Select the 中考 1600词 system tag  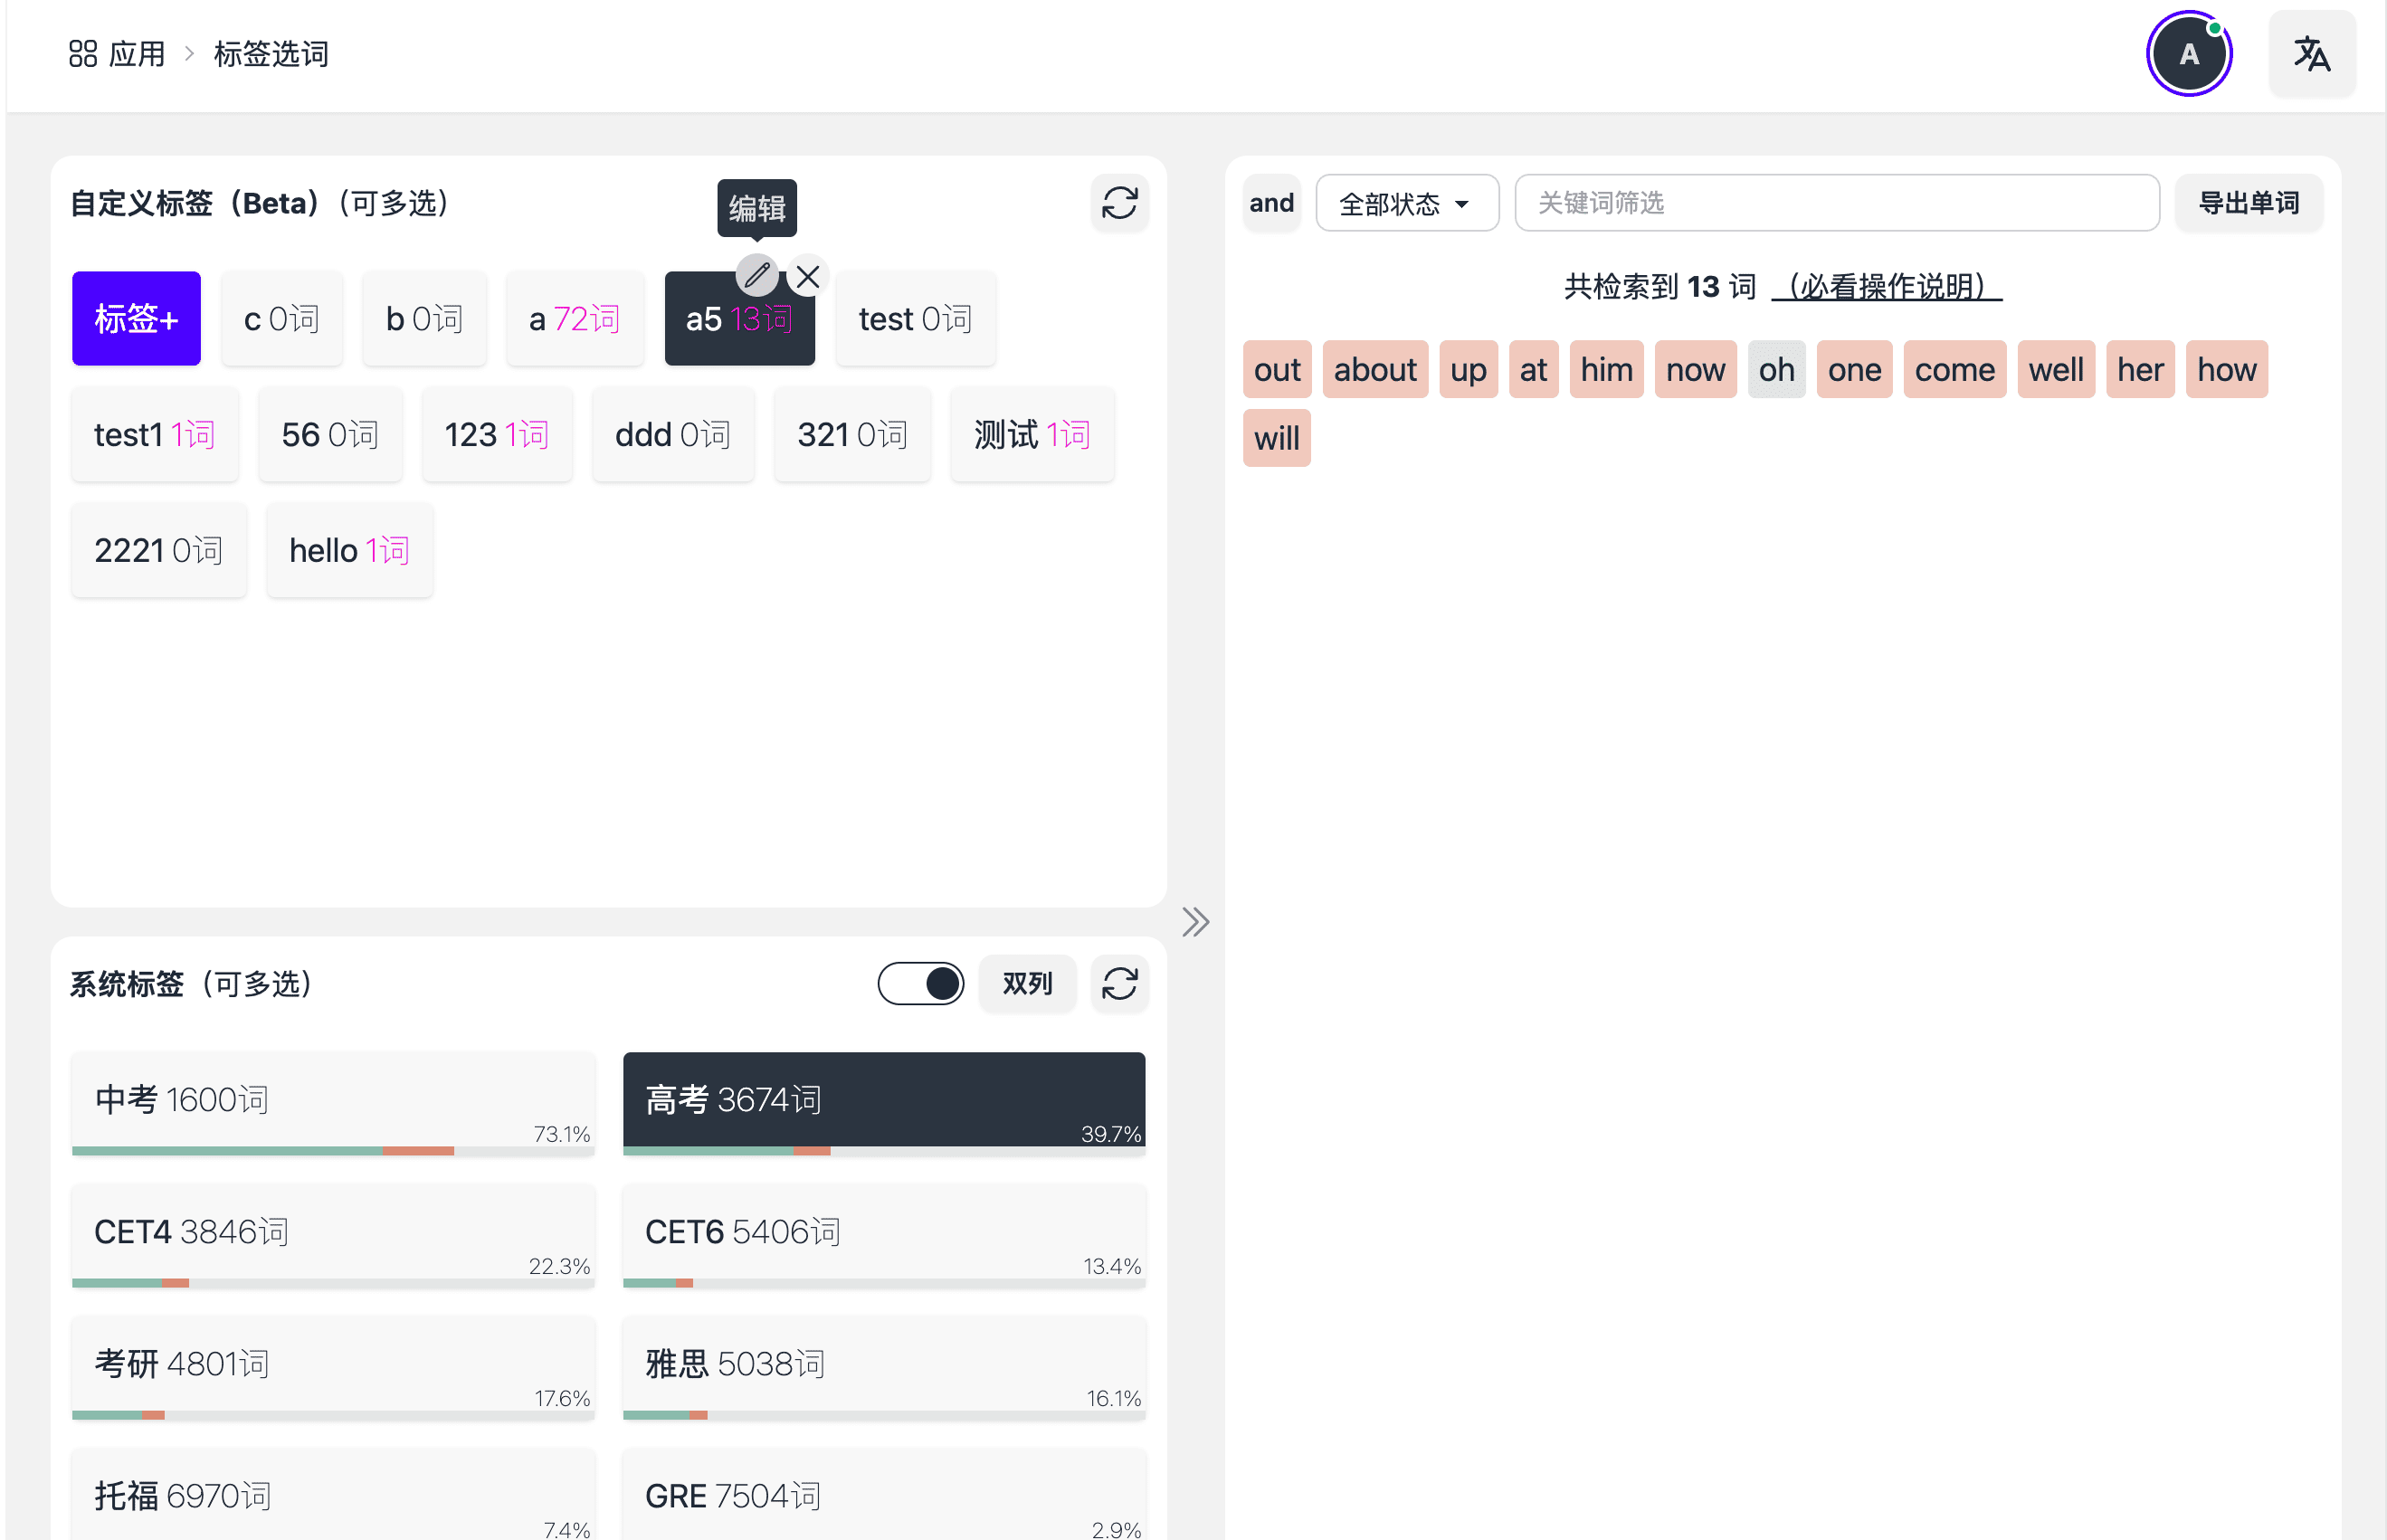[x=332, y=1103]
